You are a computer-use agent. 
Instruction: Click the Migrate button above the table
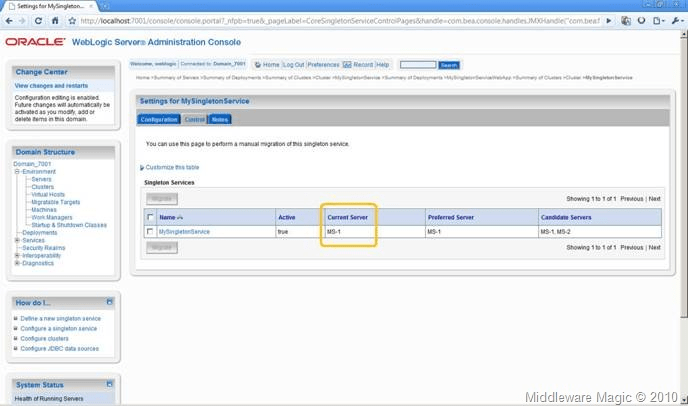162,199
